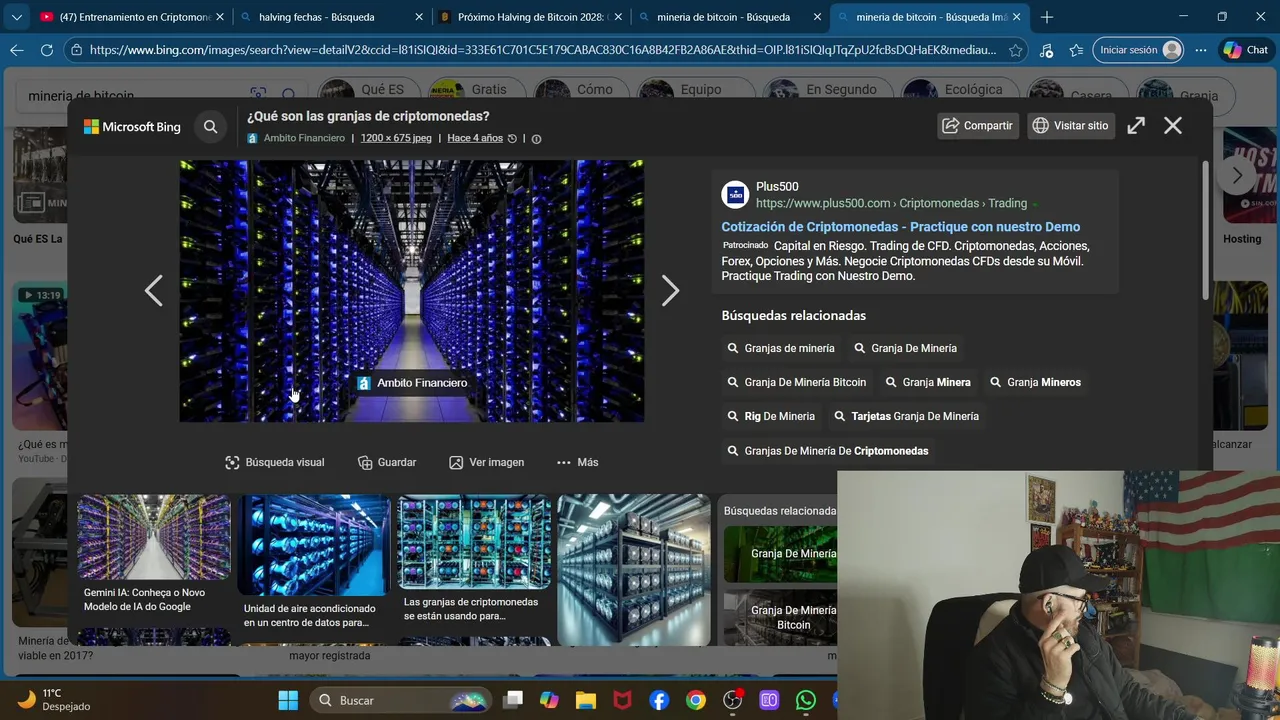Open WhatsApp from the taskbar
Image resolution: width=1280 pixels, height=720 pixels.
(806, 700)
